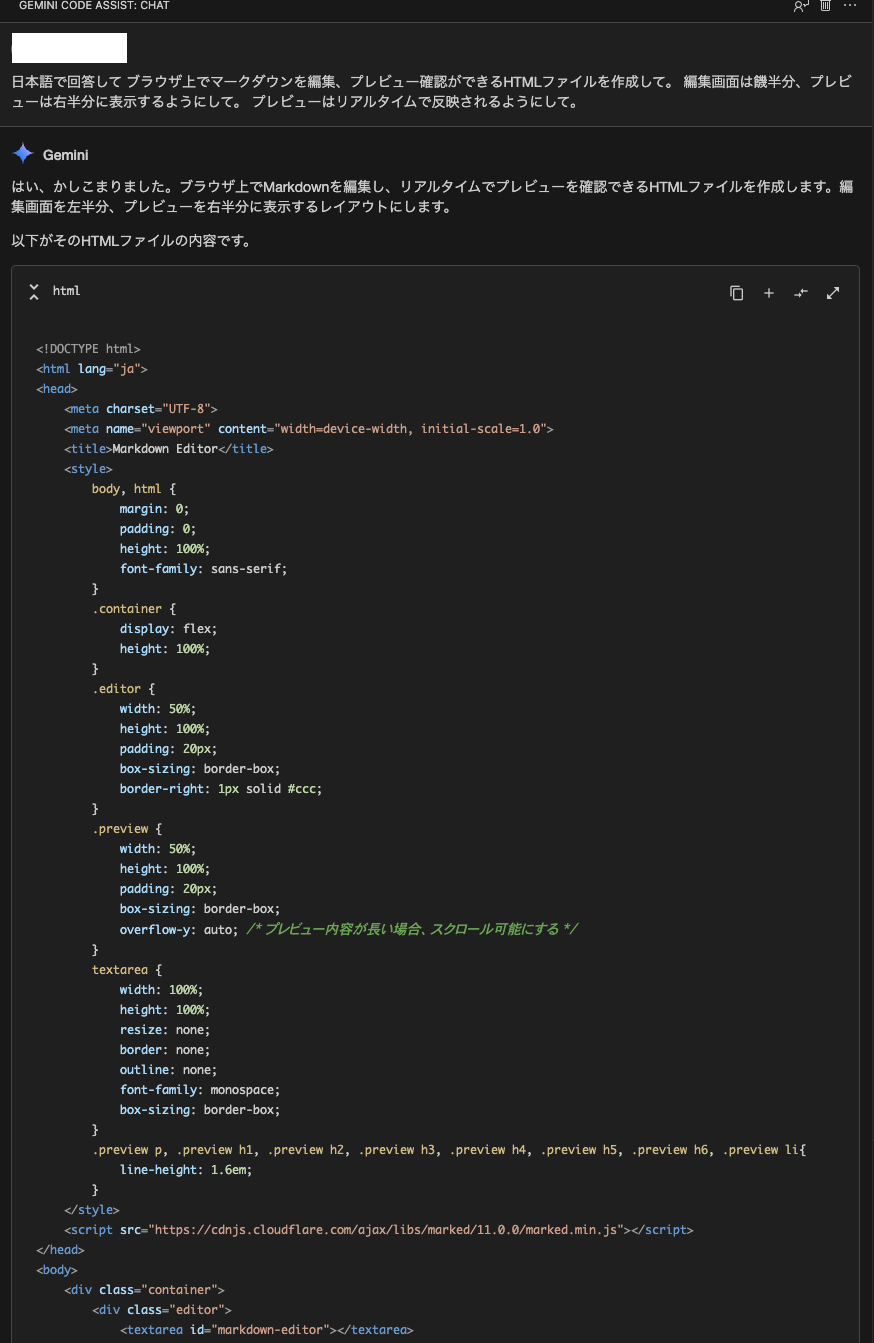Click the meta viewport code line

tap(309, 429)
